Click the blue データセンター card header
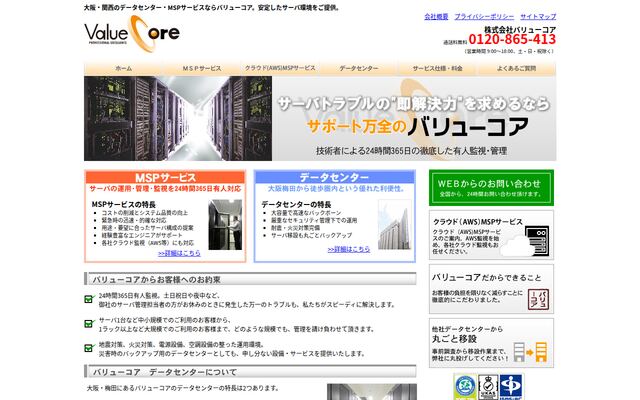Screen dimensions: 640x400 coord(334,177)
